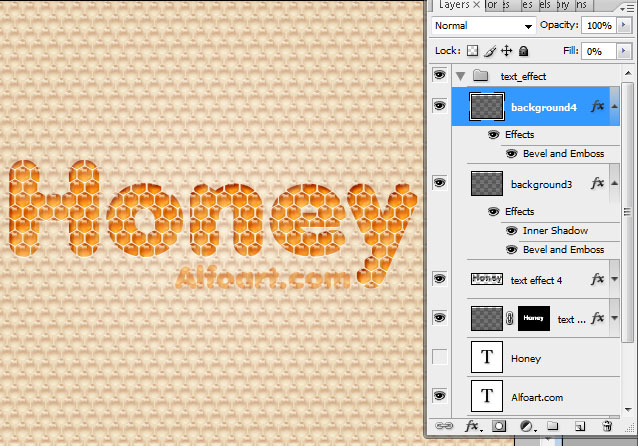Add a layer style with bottom fx button
Image resolution: width=638 pixels, height=446 pixels.
pos(472,426)
